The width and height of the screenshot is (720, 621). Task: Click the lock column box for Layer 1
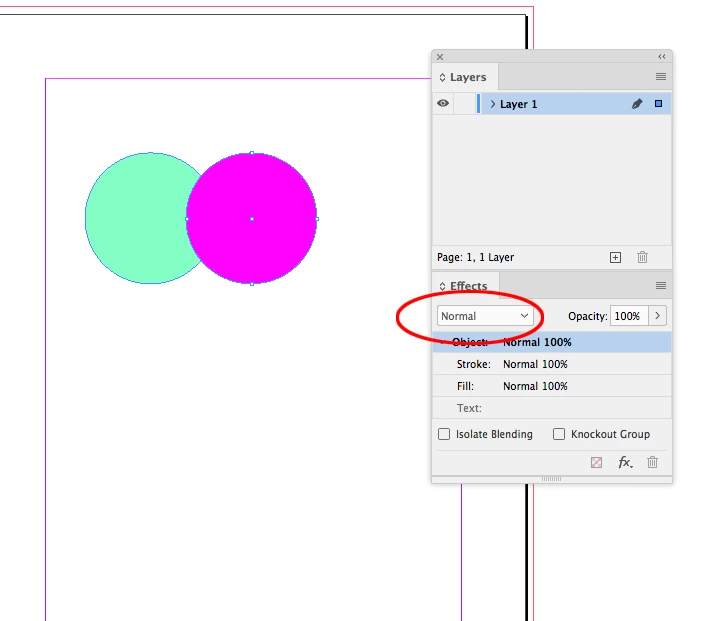pos(465,104)
